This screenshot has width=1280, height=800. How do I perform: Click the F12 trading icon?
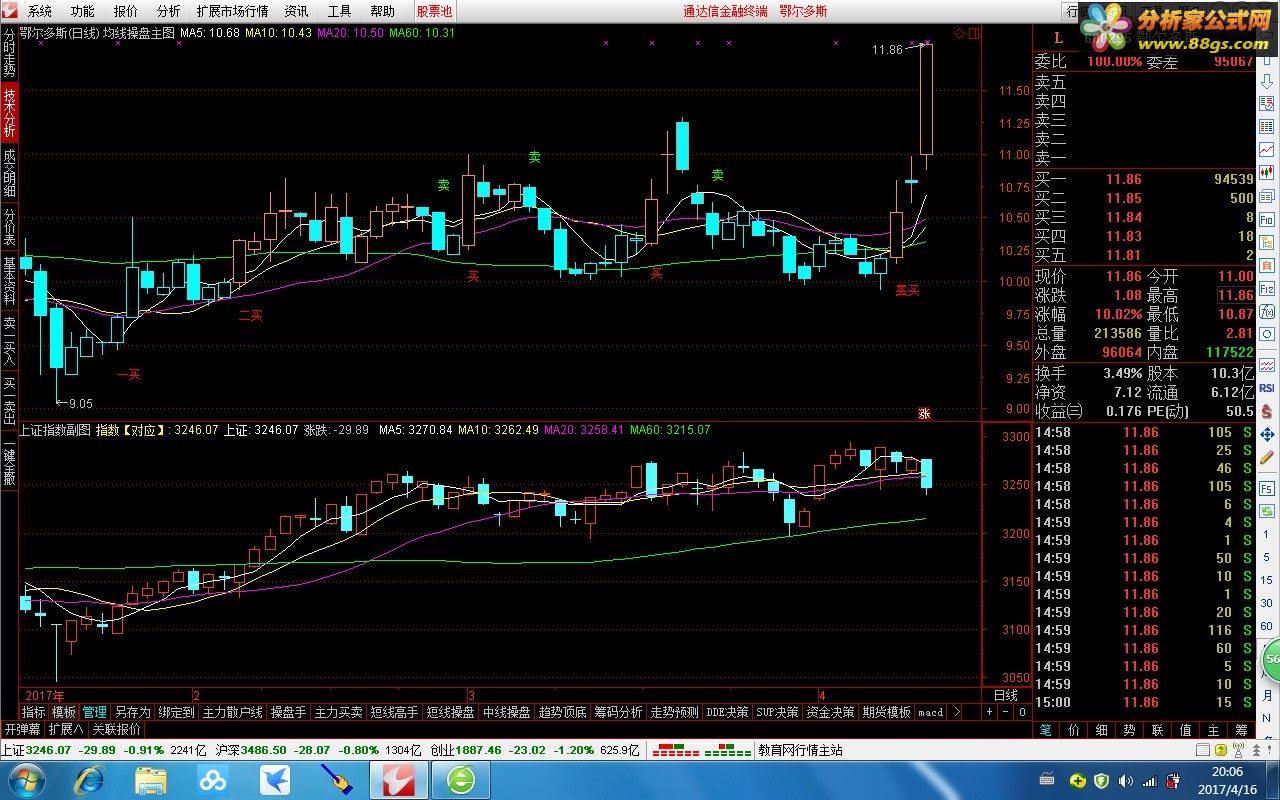tap(1267, 289)
